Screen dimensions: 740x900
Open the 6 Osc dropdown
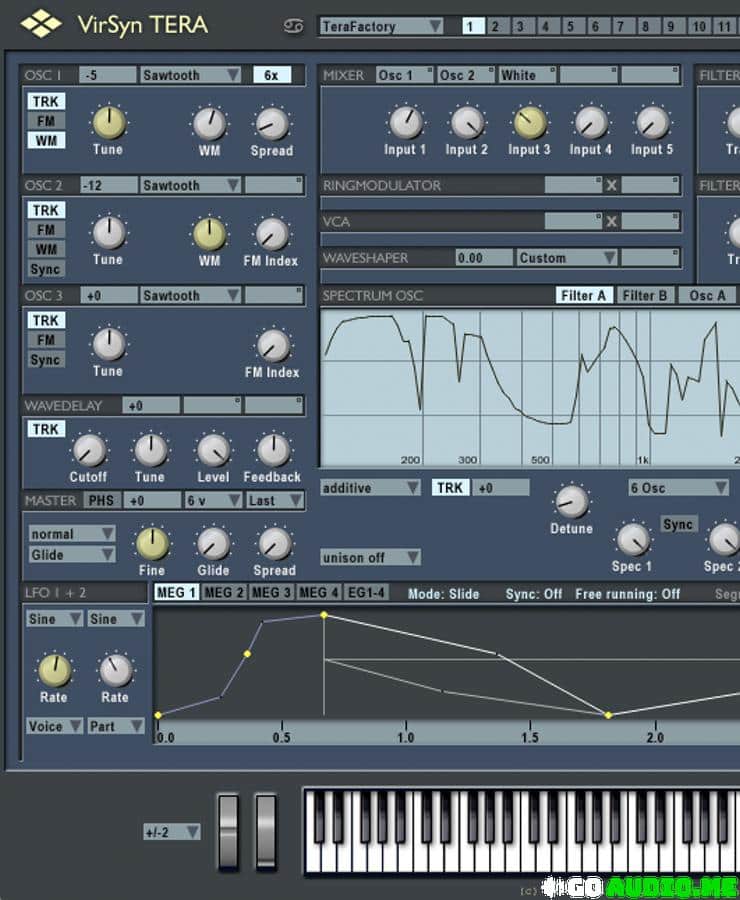pyautogui.click(x=679, y=488)
